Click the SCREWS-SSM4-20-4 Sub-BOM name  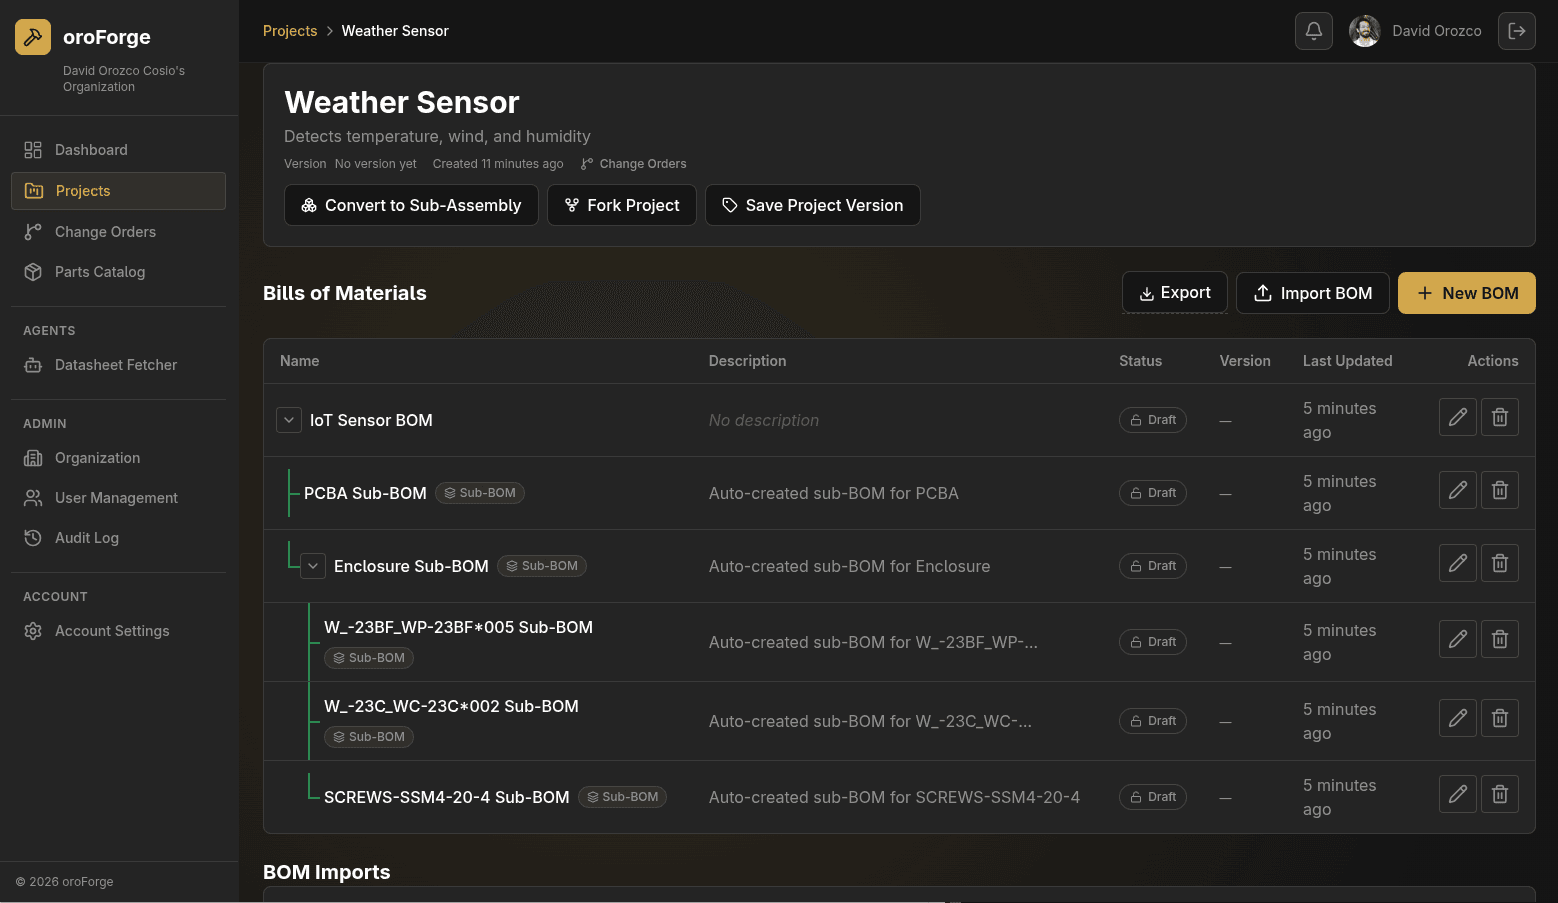coord(447,797)
